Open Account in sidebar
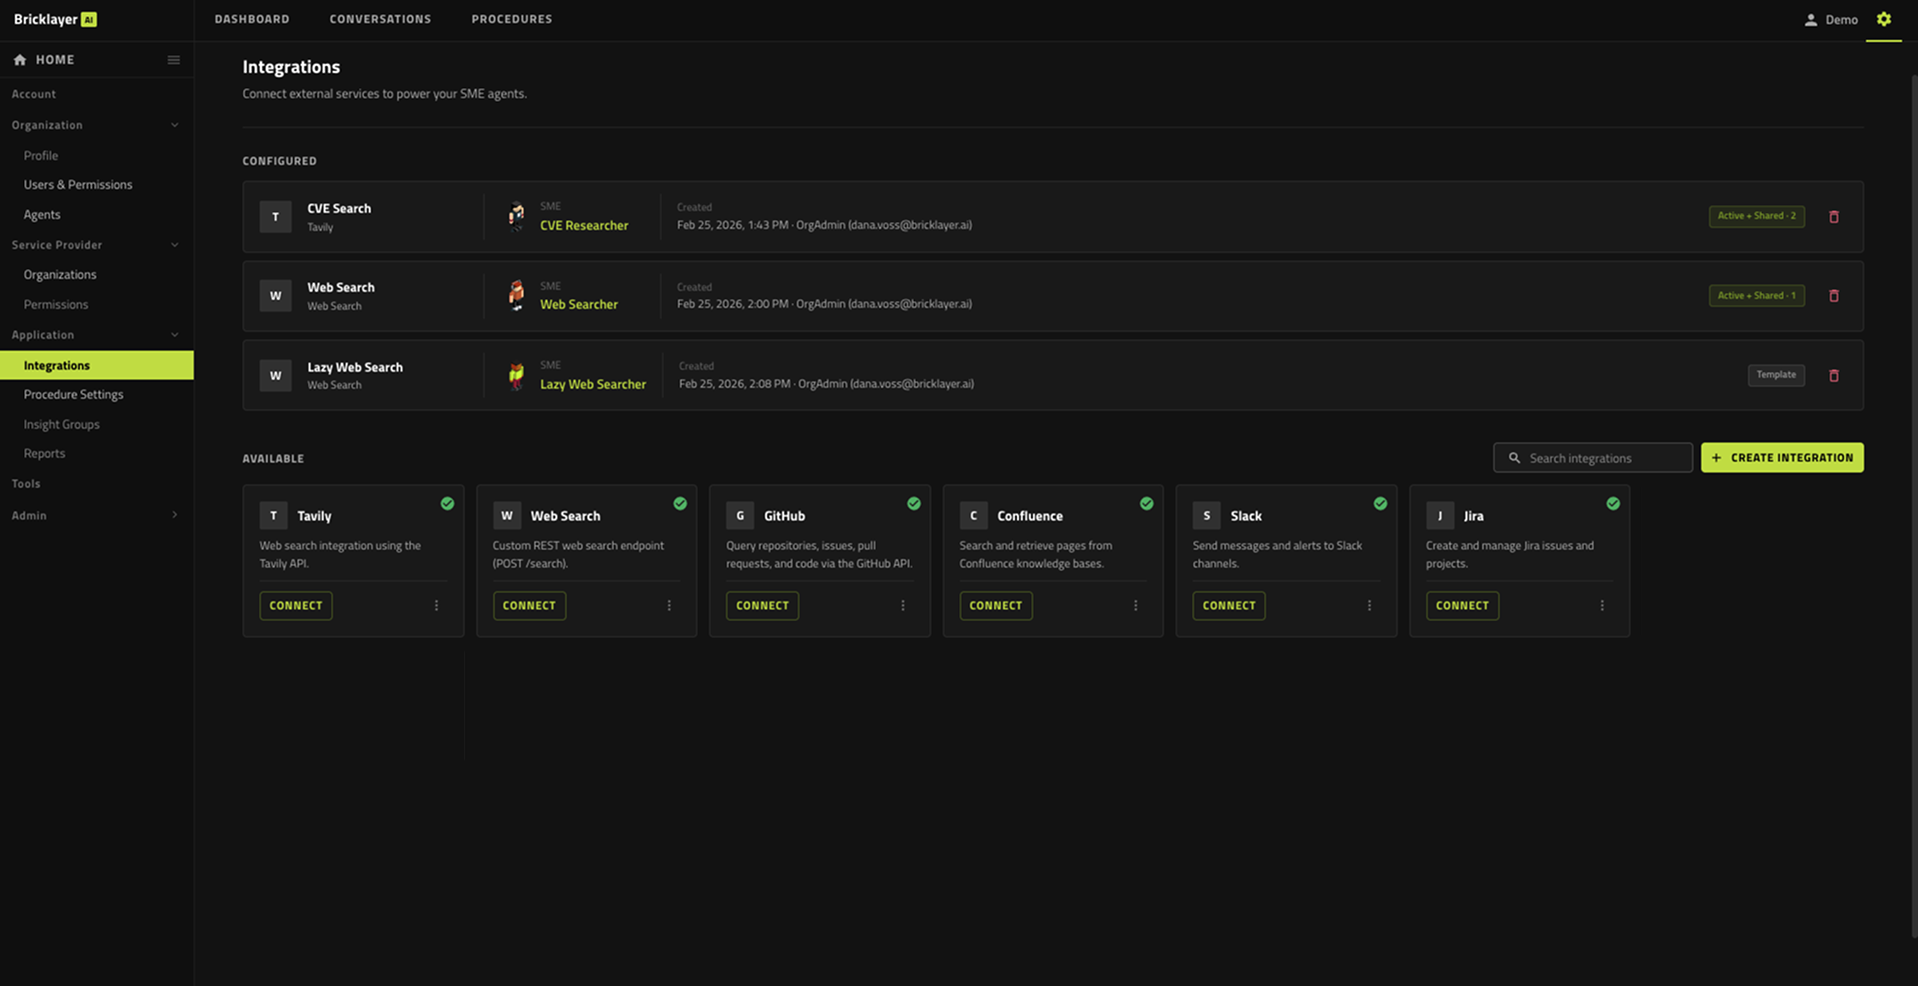This screenshot has width=1918, height=986. point(34,94)
